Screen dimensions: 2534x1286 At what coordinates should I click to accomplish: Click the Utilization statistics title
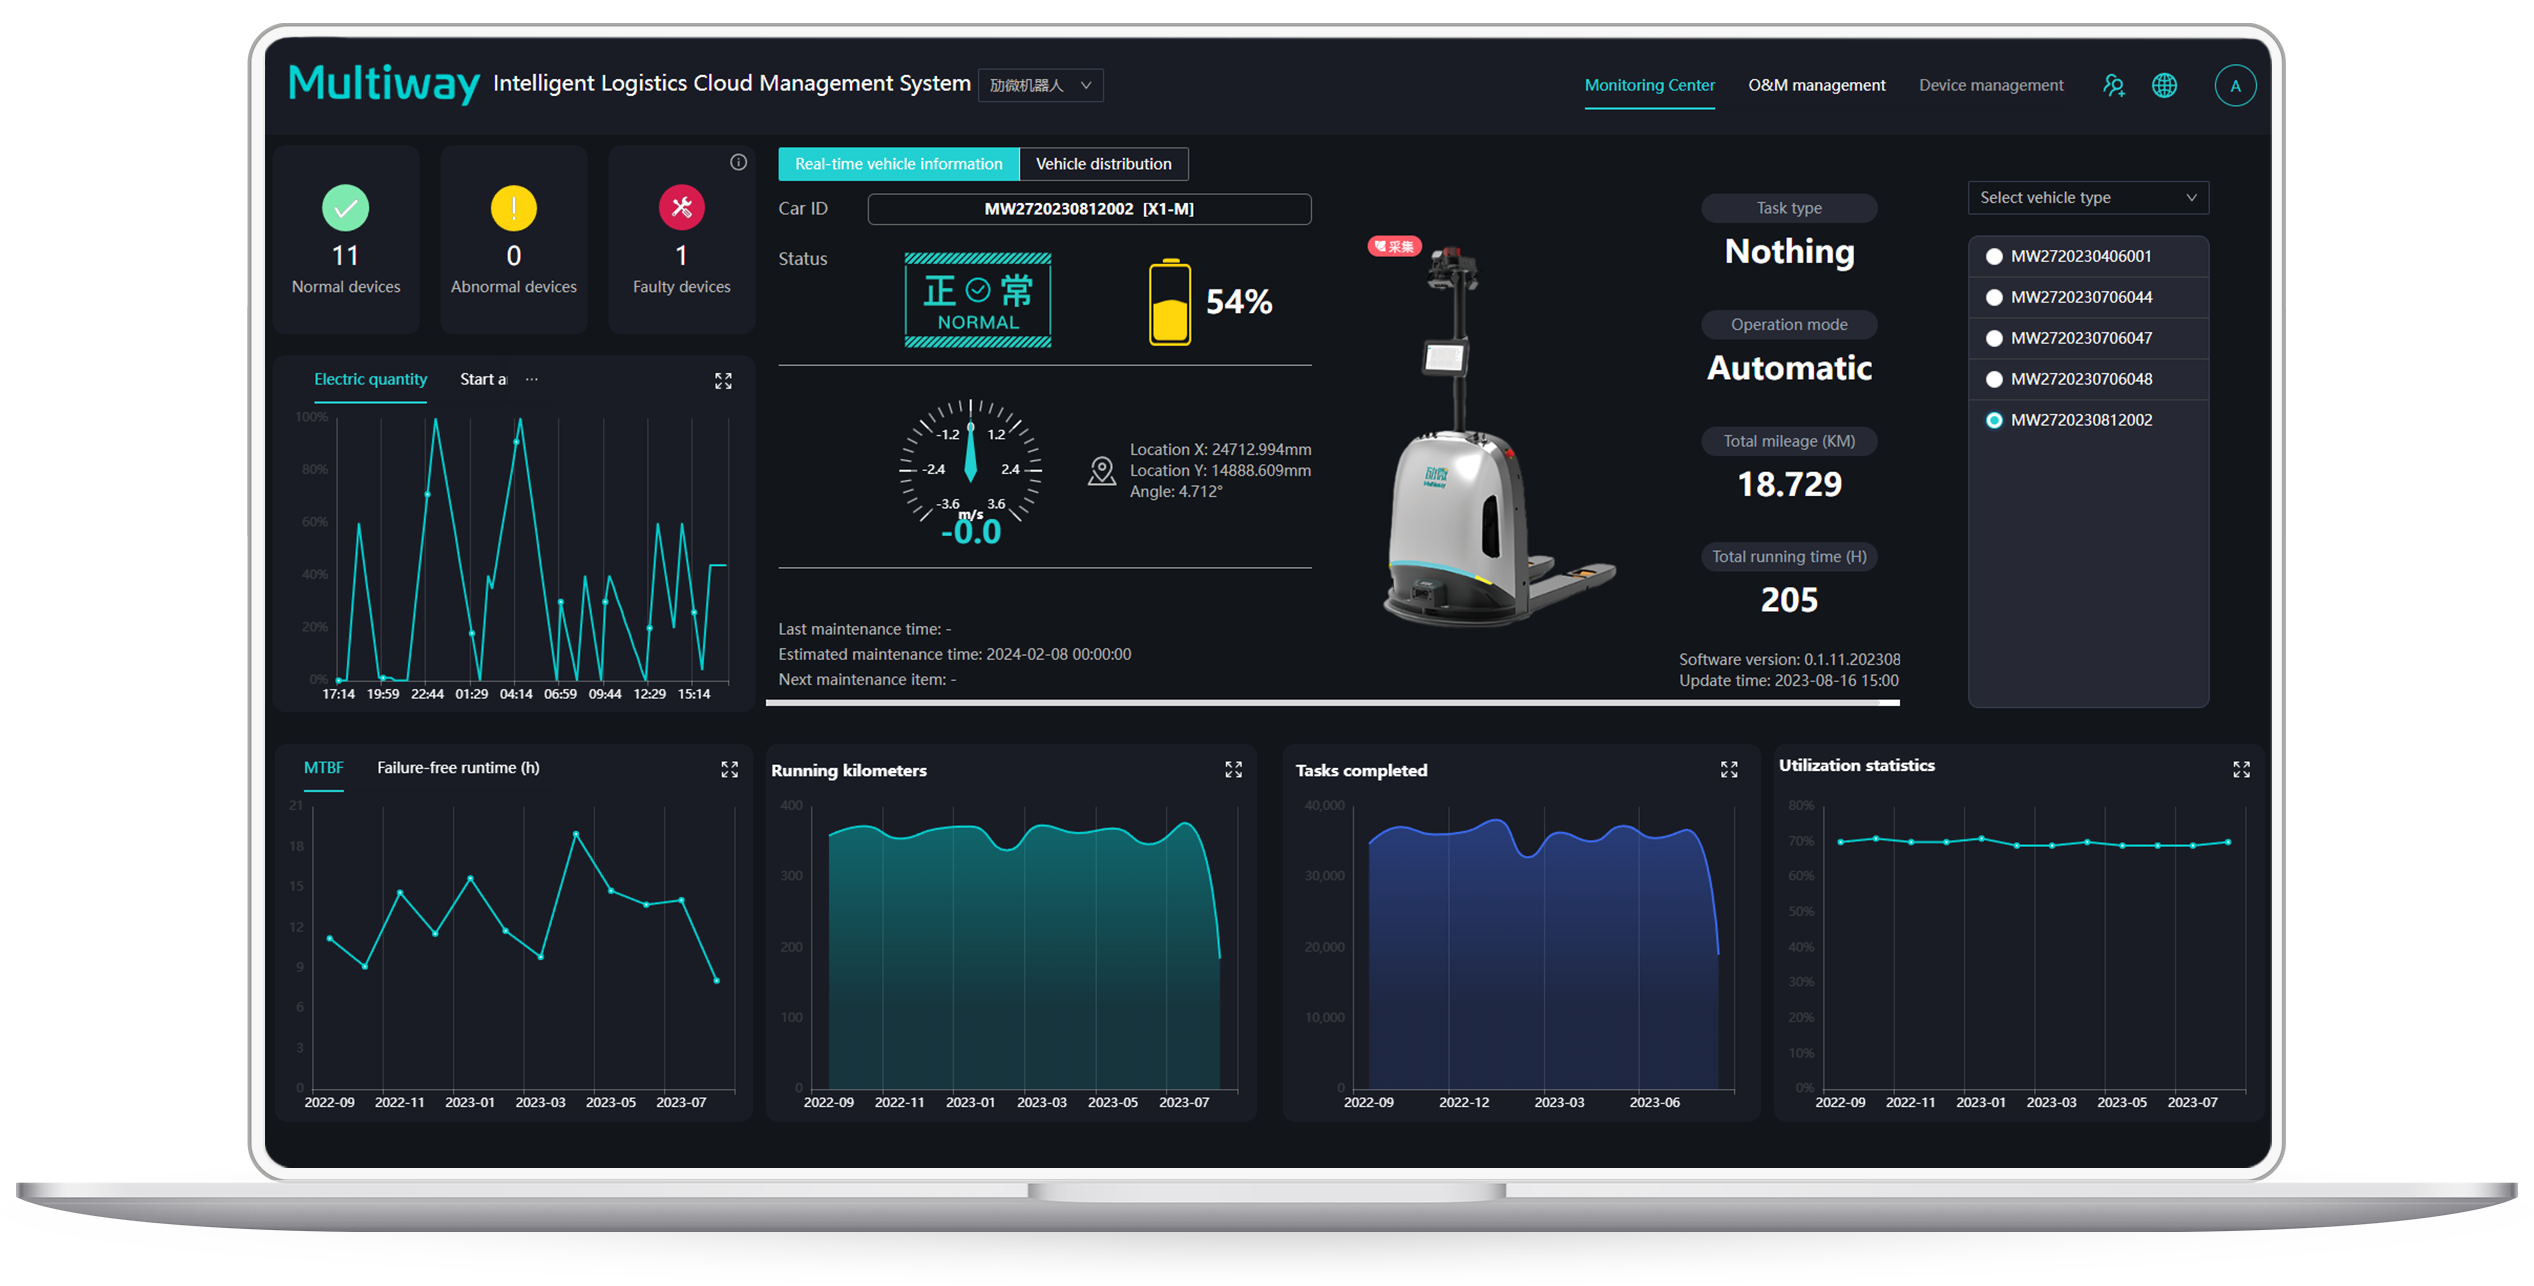(x=1856, y=765)
